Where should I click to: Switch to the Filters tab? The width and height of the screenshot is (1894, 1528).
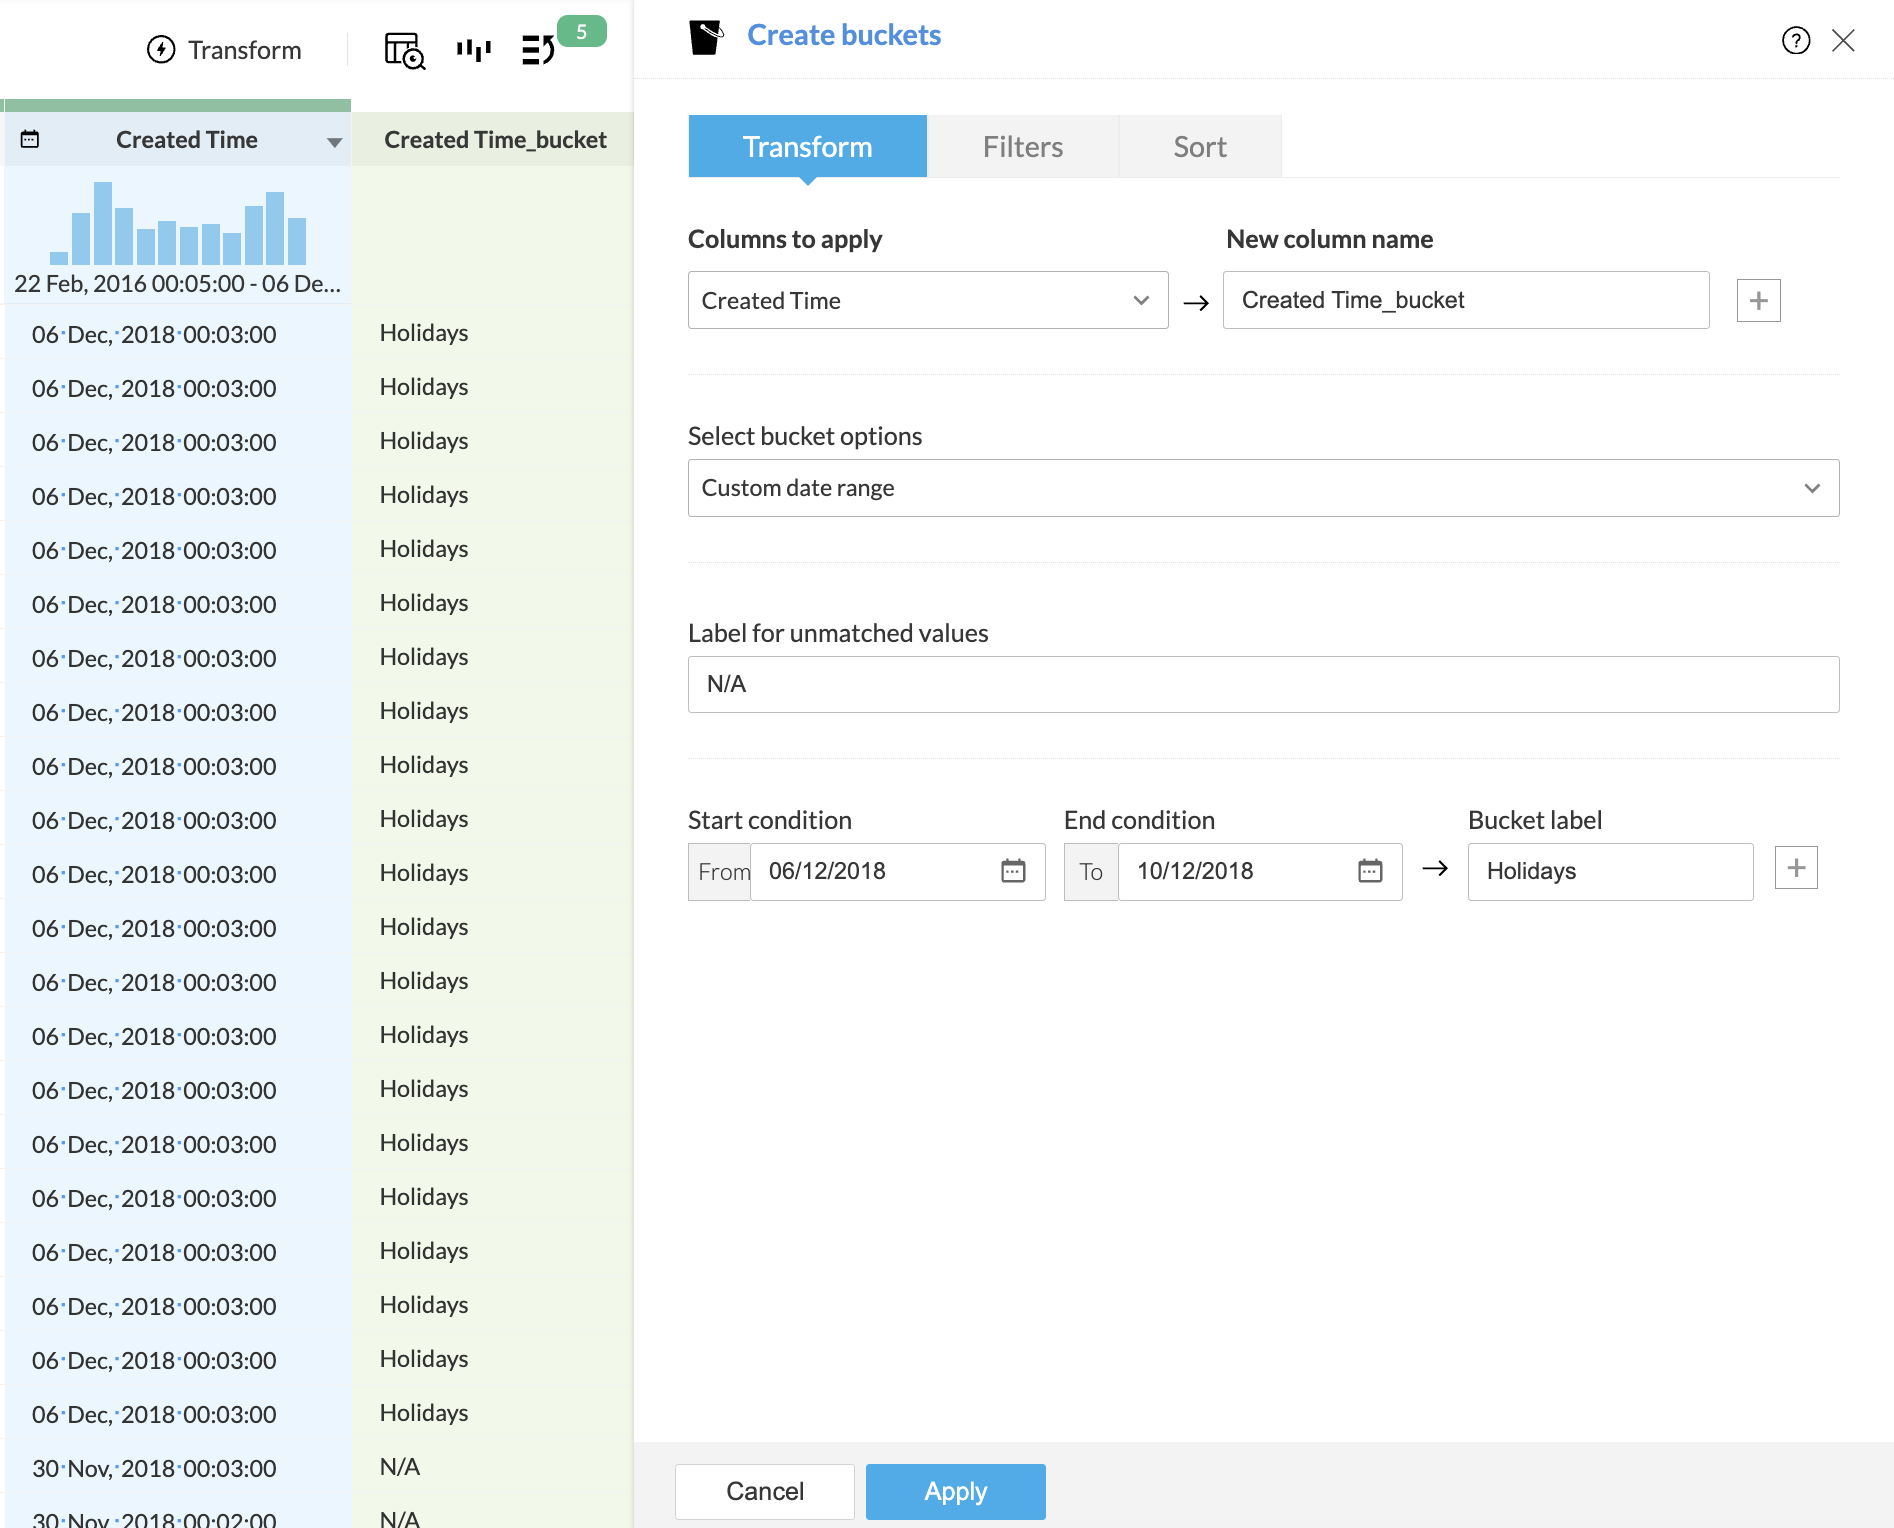point(1022,147)
